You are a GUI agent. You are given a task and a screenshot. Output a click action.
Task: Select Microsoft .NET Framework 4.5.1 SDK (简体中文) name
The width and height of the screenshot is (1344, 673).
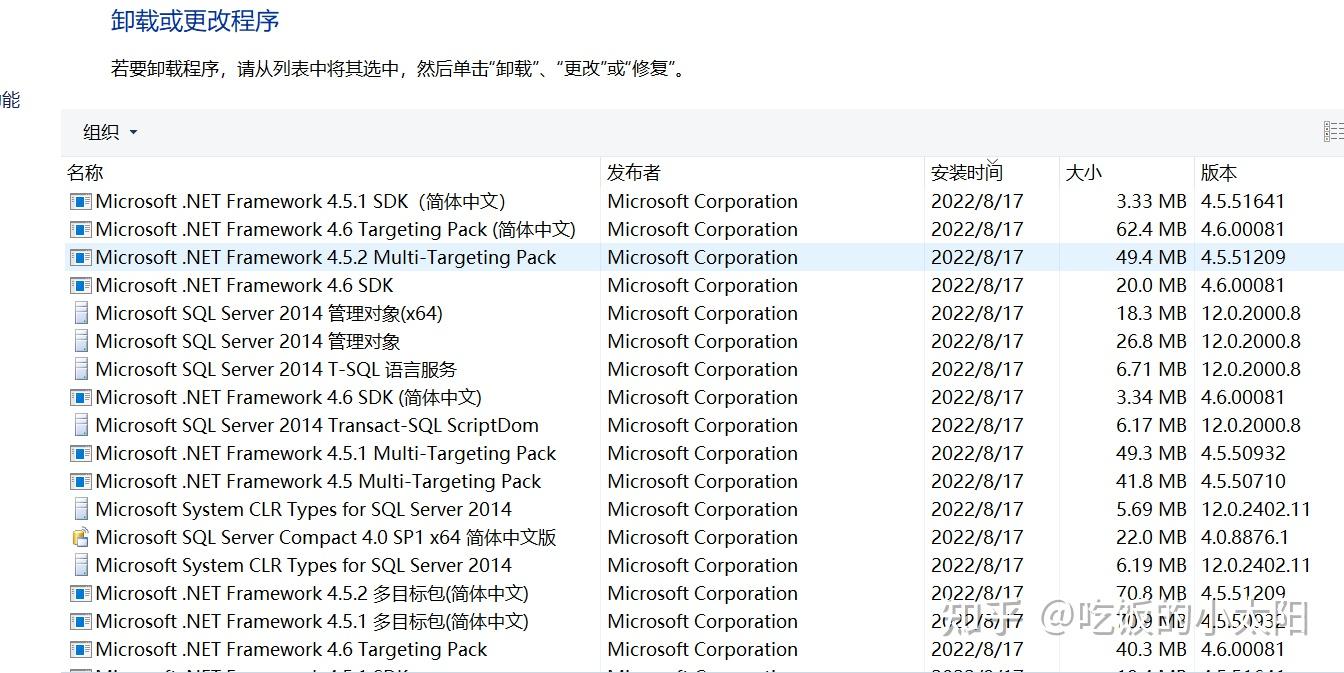click(300, 201)
